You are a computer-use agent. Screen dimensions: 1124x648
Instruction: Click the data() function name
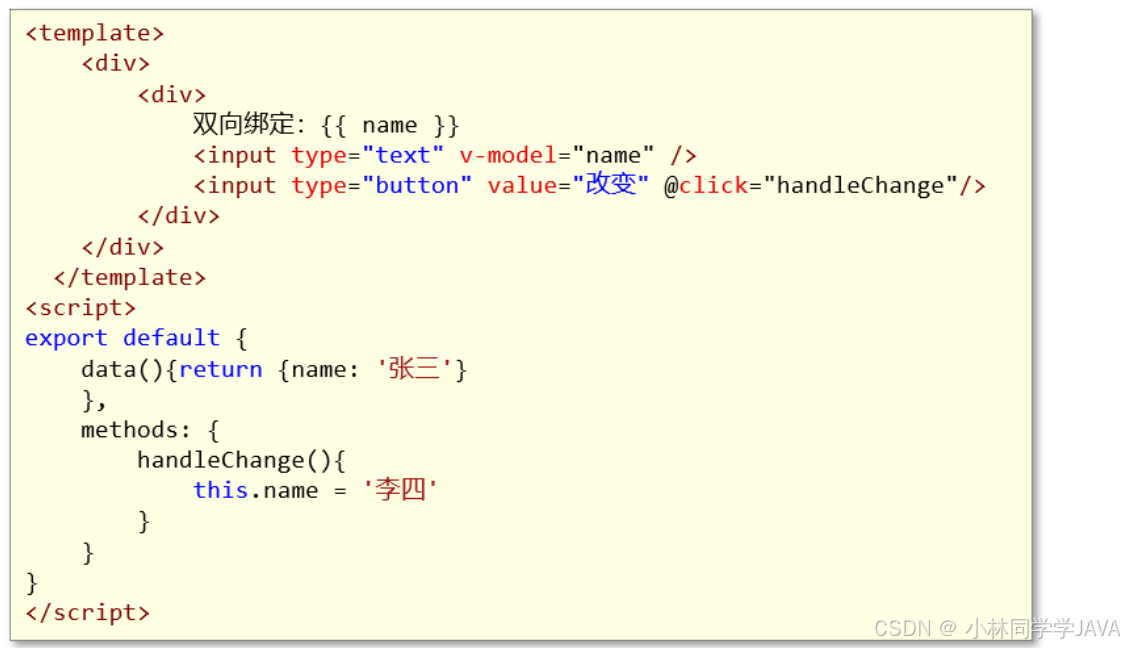click(123, 369)
